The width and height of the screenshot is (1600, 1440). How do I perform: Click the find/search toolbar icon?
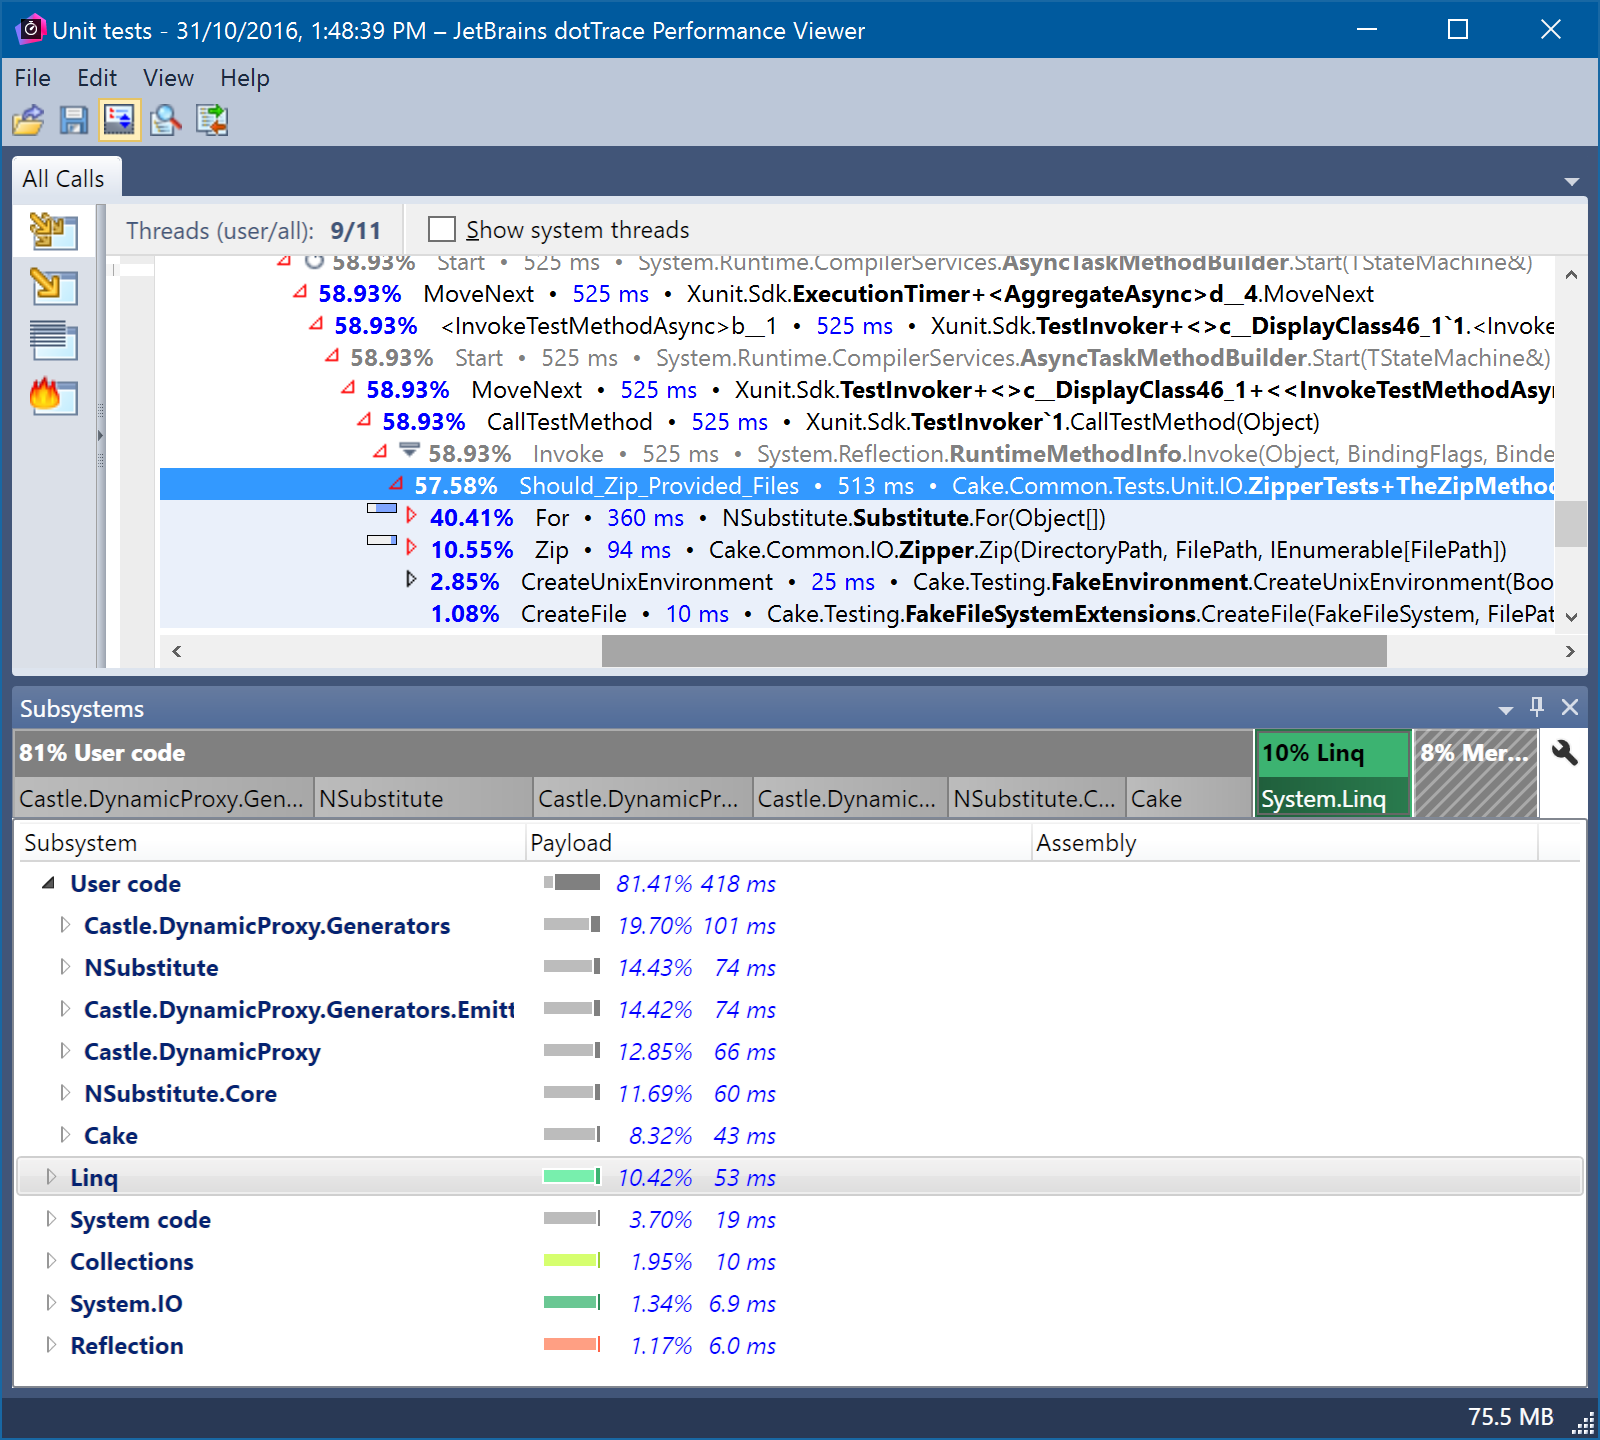[166, 120]
